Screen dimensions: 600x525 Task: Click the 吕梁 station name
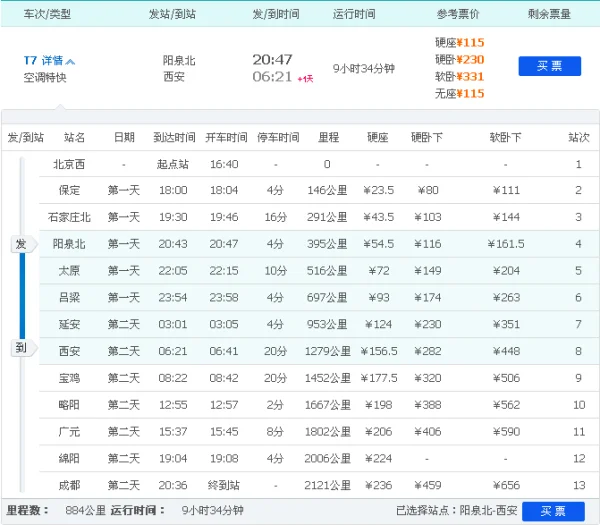(x=69, y=298)
